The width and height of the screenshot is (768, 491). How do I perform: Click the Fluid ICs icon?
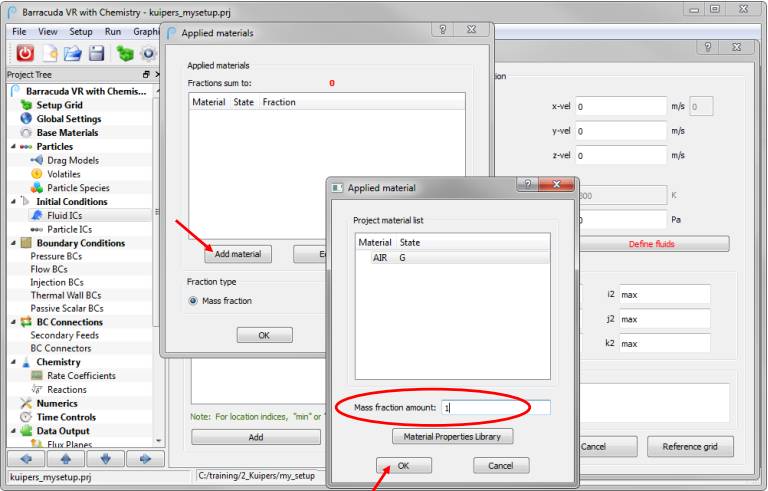pos(36,215)
